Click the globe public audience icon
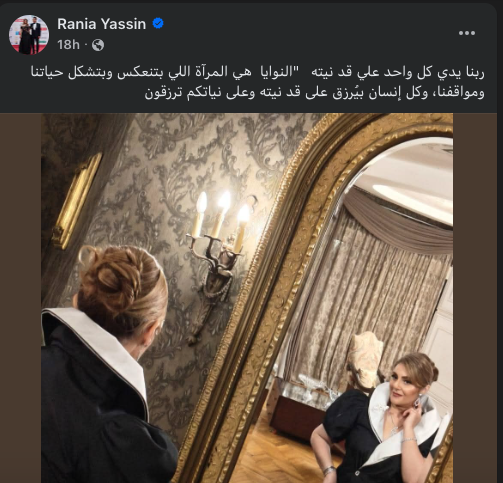 tap(98, 45)
